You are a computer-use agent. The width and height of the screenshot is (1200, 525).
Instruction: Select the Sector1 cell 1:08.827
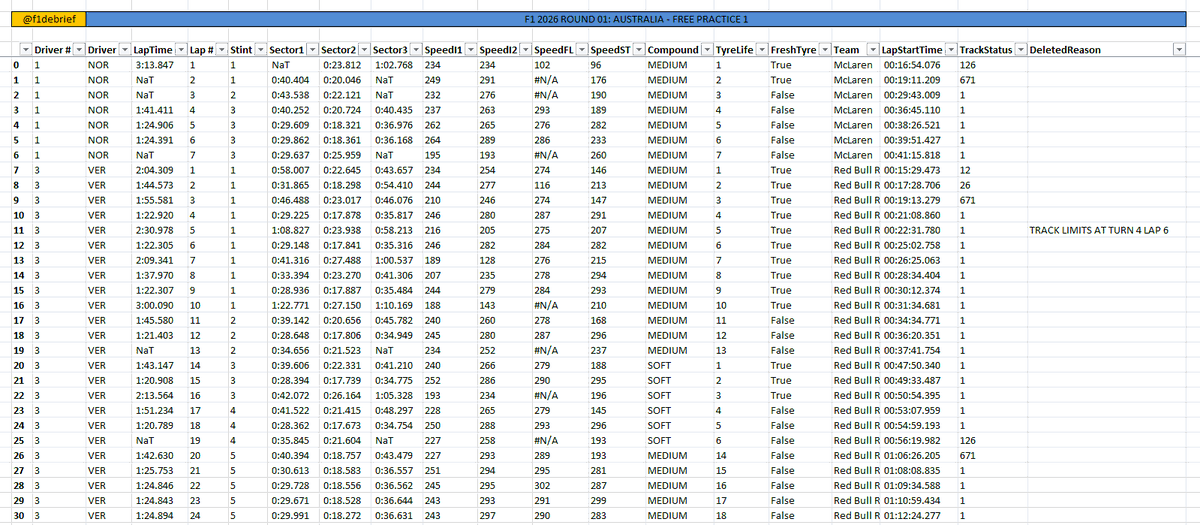pyautogui.click(x=293, y=231)
